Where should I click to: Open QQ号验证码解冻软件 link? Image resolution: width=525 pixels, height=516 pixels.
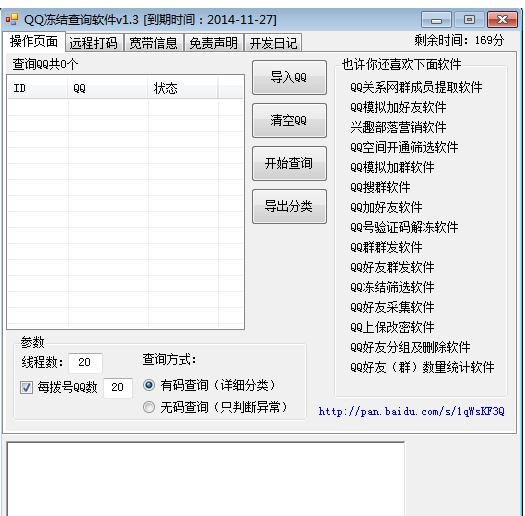coord(404,227)
